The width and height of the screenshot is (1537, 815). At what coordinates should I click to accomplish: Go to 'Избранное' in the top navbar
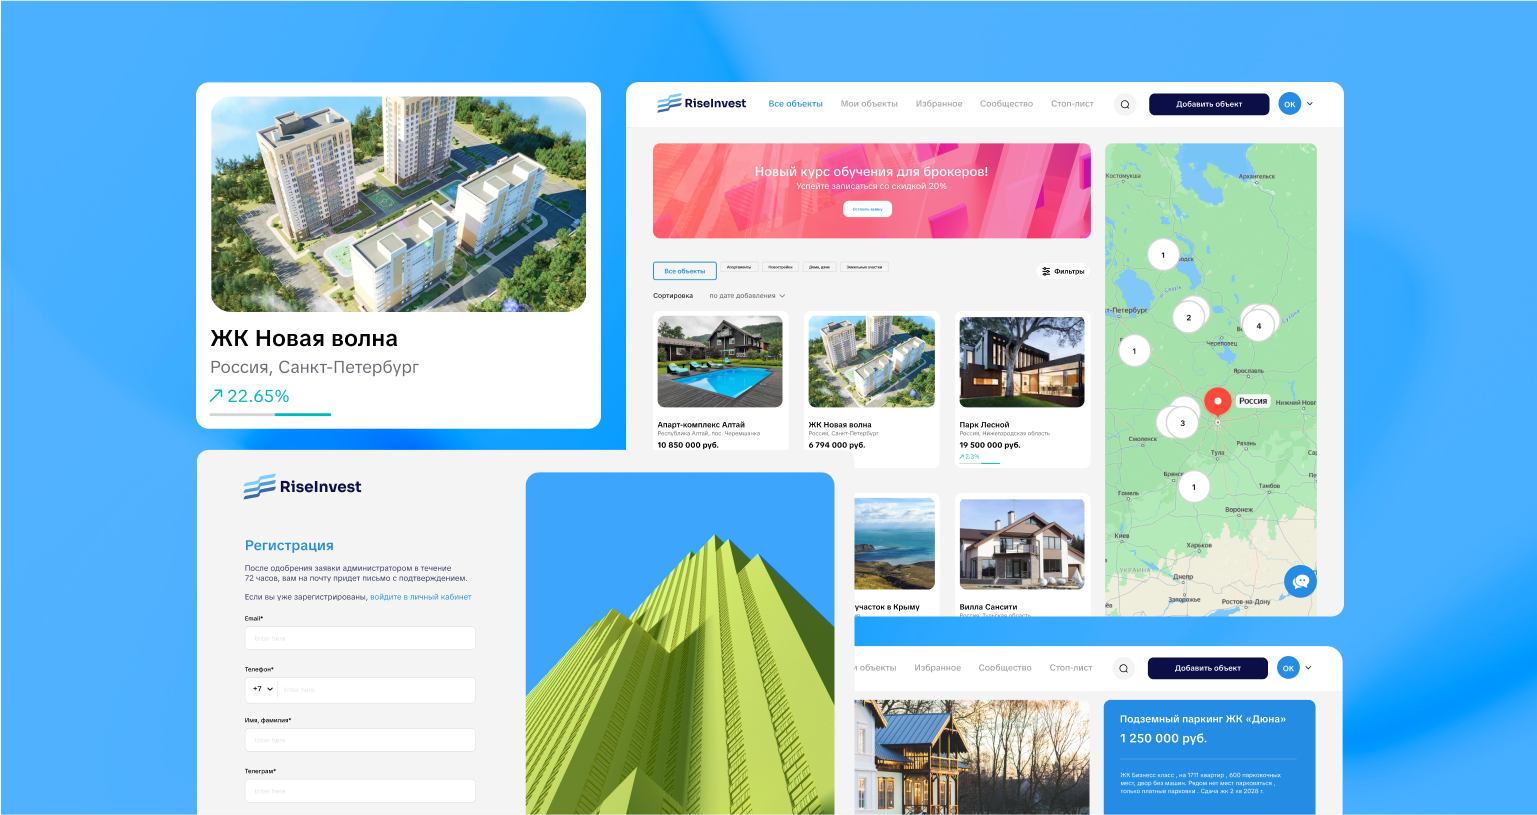click(x=939, y=104)
